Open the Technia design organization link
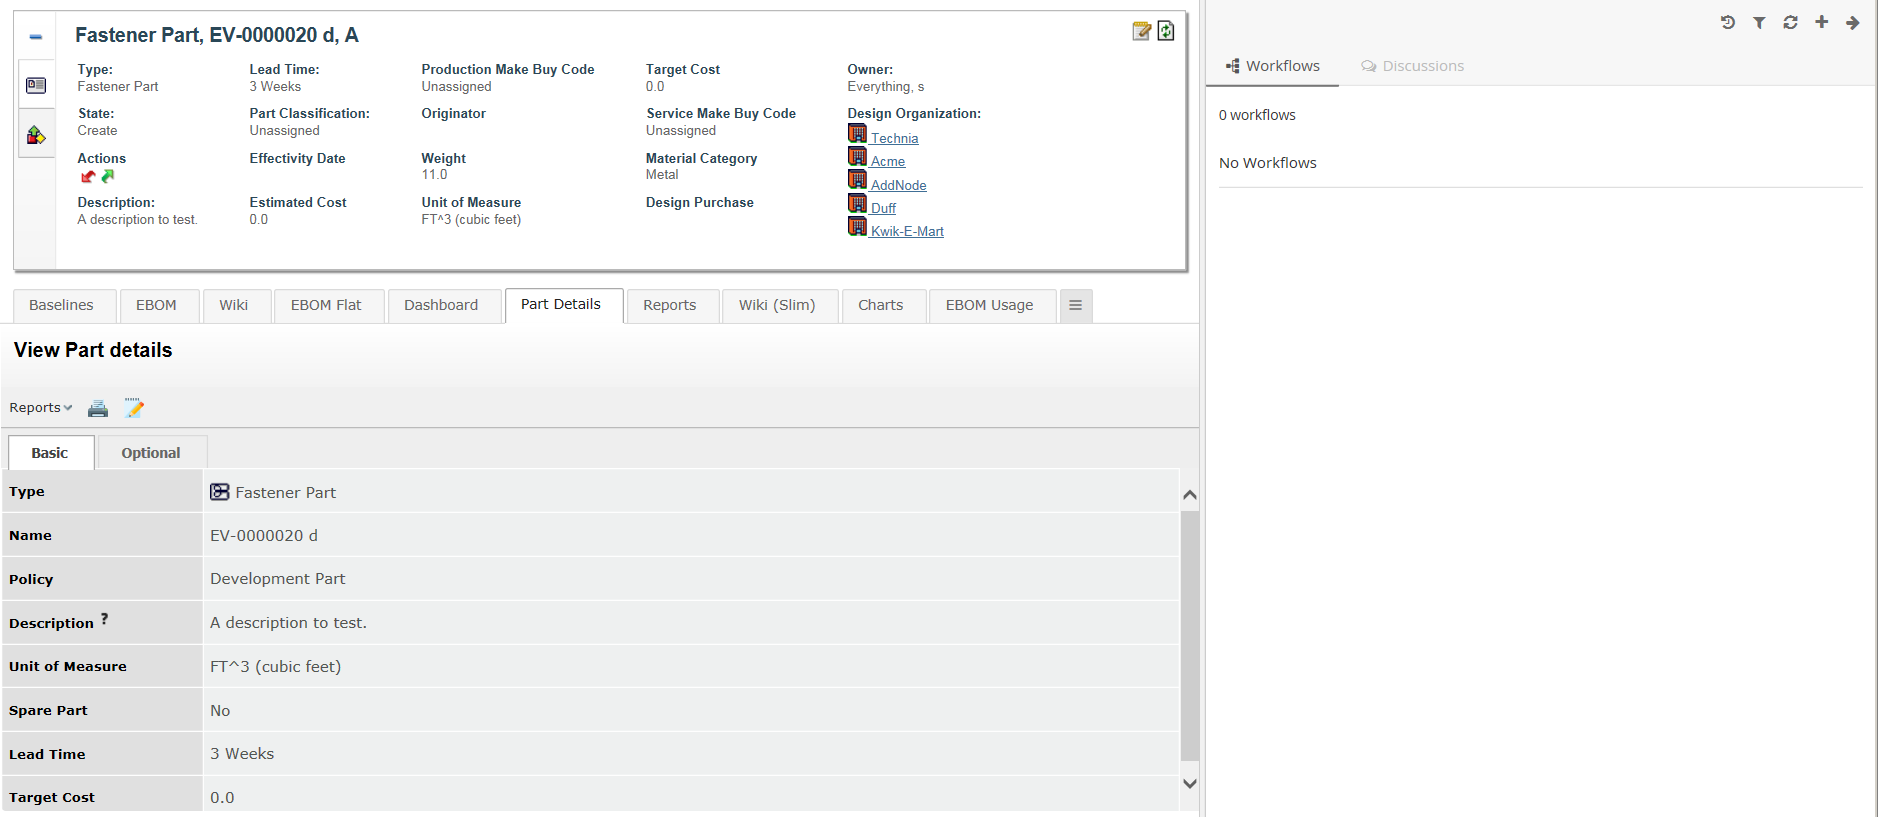 pyautogui.click(x=894, y=138)
